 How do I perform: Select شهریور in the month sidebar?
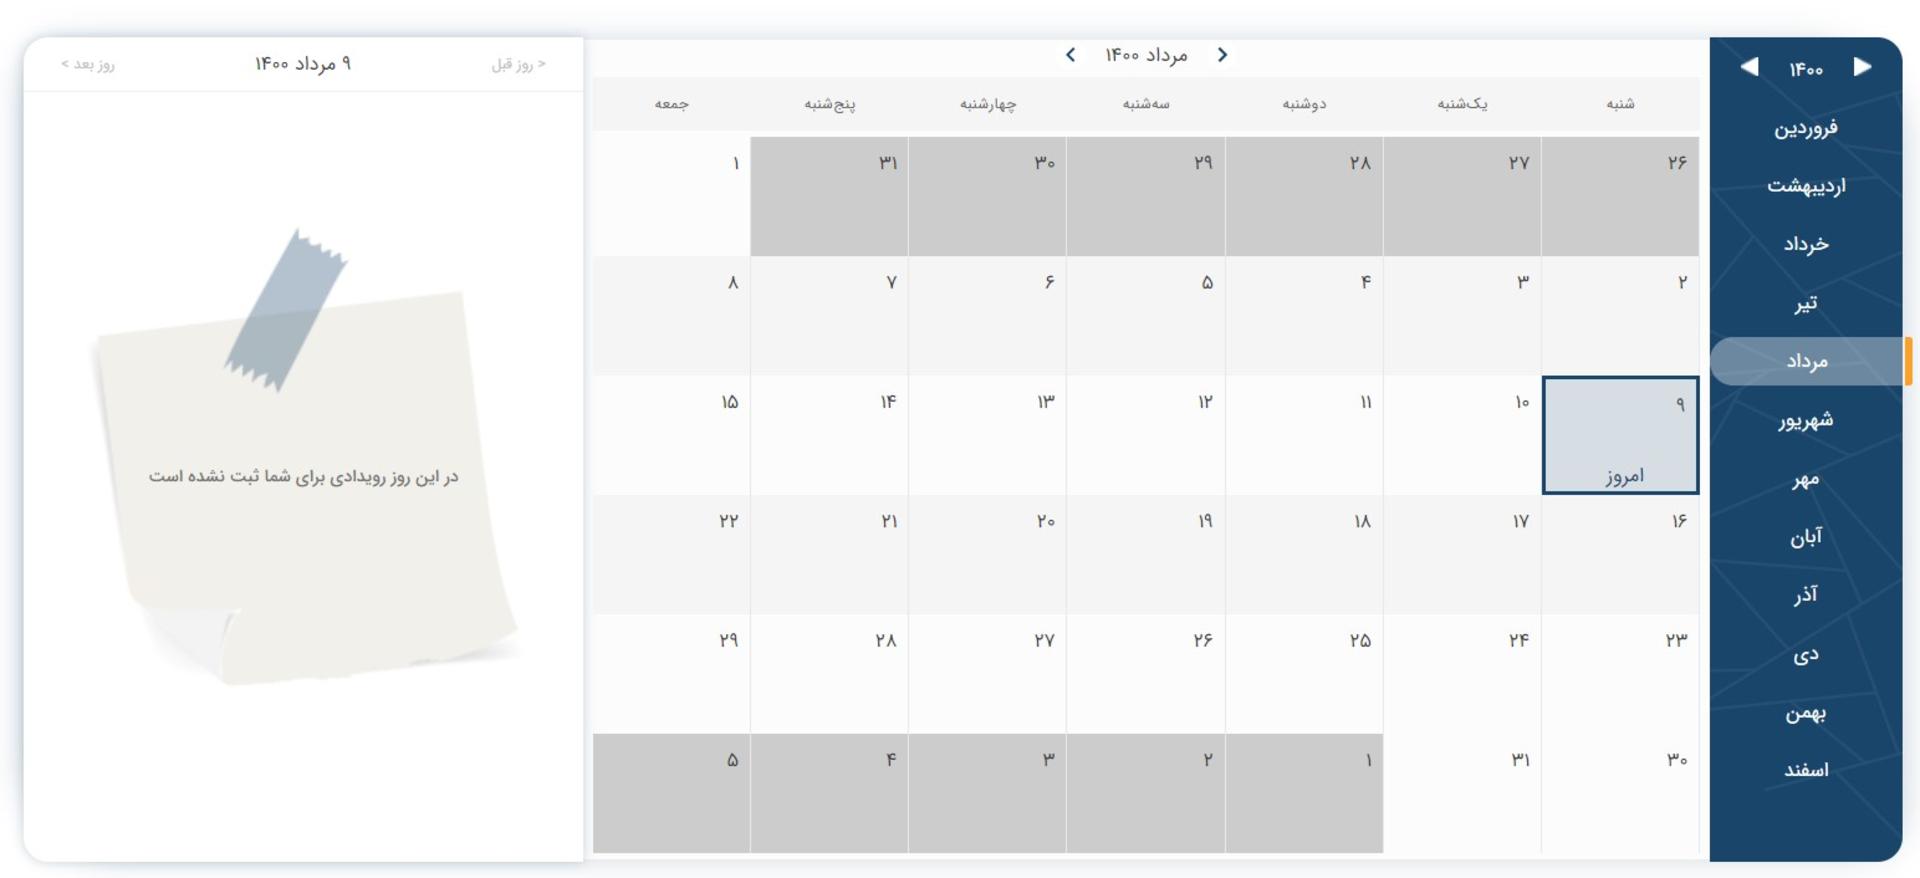(1806, 420)
